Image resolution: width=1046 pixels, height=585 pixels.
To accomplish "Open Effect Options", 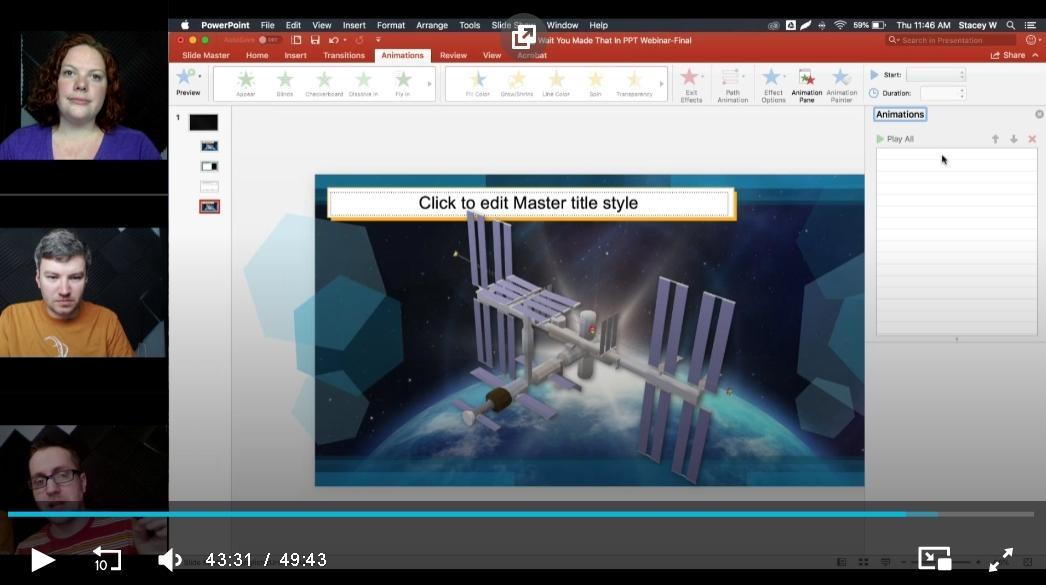I will click(x=773, y=85).
